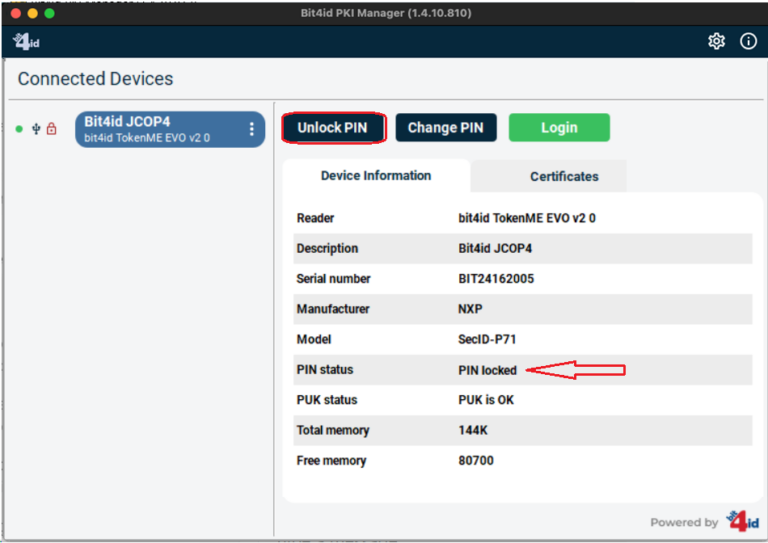The width and height of the screenshot is (768, 543).
Task: Close the Bit4id PKI Manager window
Action: pyautogui.click(x=13, y=13)
